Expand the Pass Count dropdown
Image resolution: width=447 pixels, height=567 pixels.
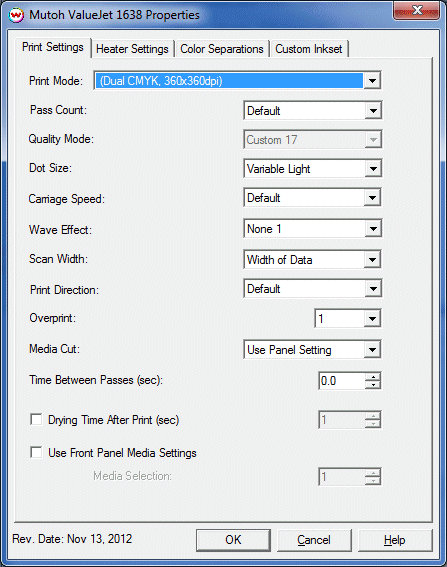click(312, 111)
